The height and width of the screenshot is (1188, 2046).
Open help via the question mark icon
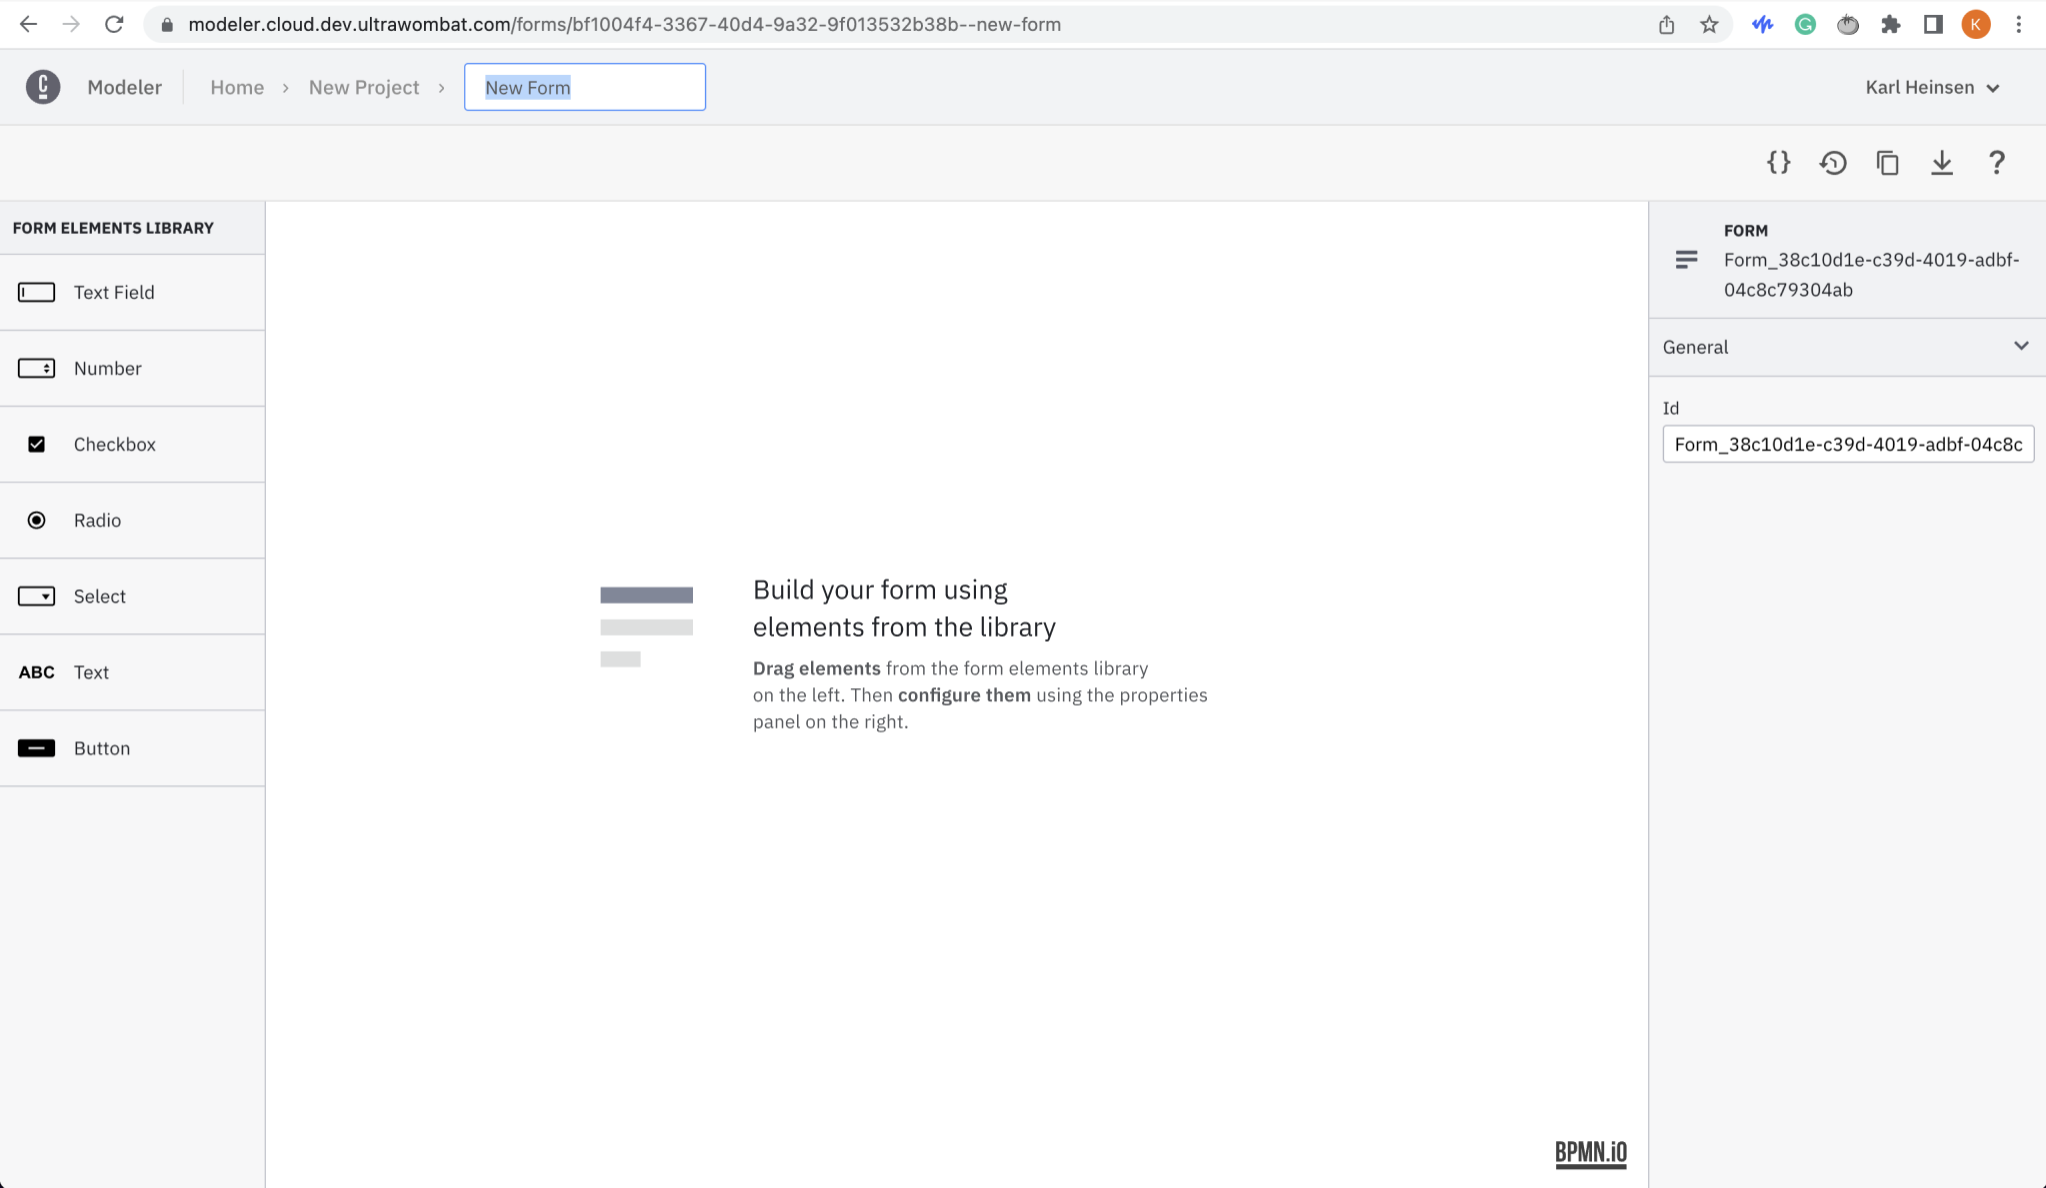[x=1995, y=161]
